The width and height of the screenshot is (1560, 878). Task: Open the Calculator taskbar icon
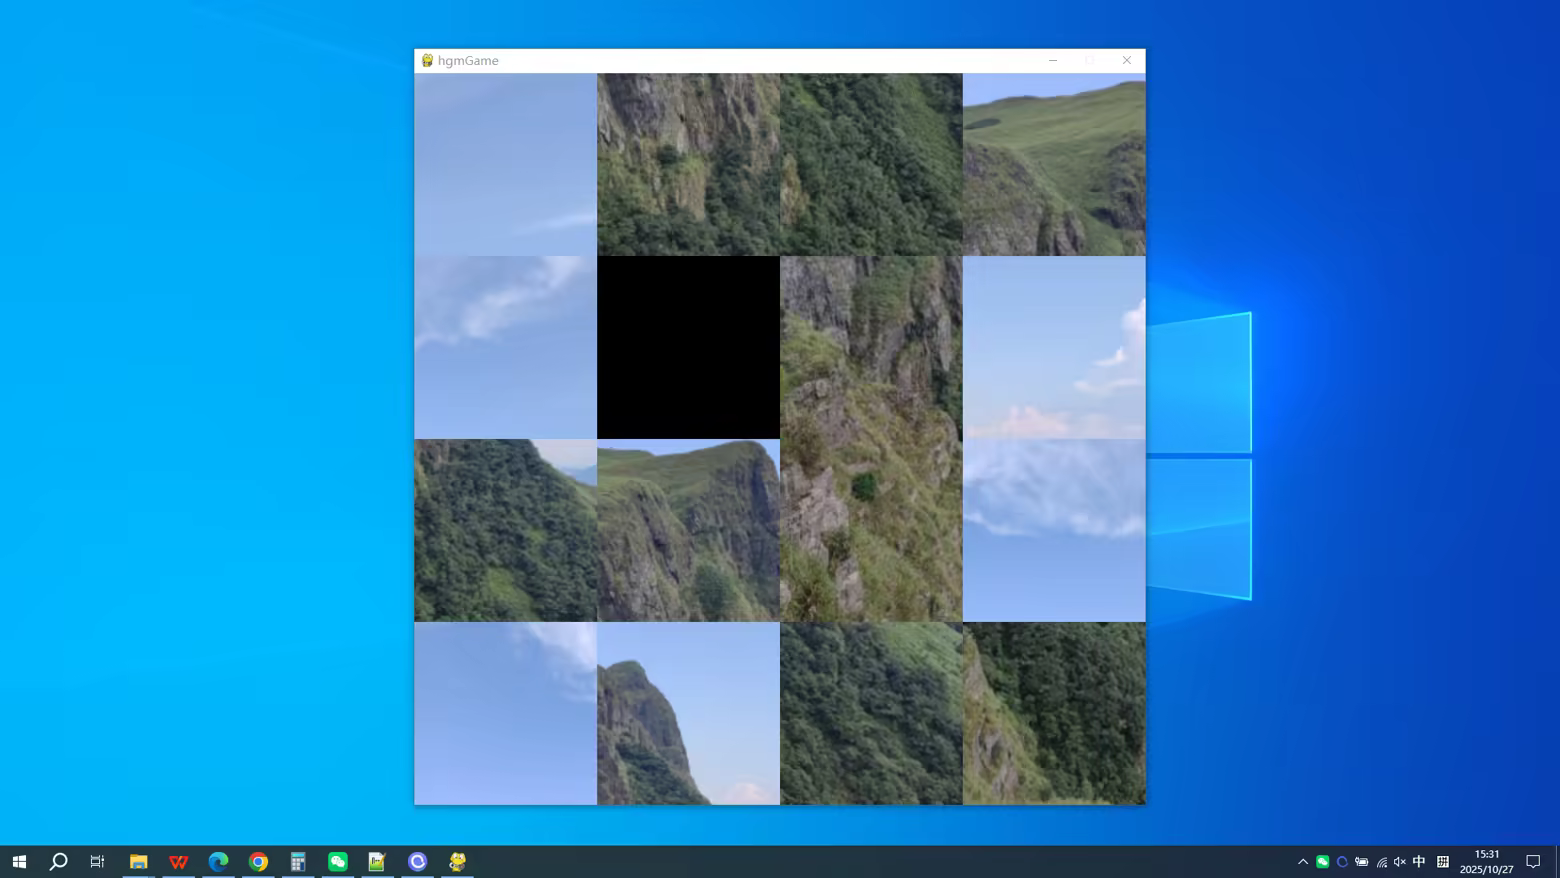tap(298, 861)
